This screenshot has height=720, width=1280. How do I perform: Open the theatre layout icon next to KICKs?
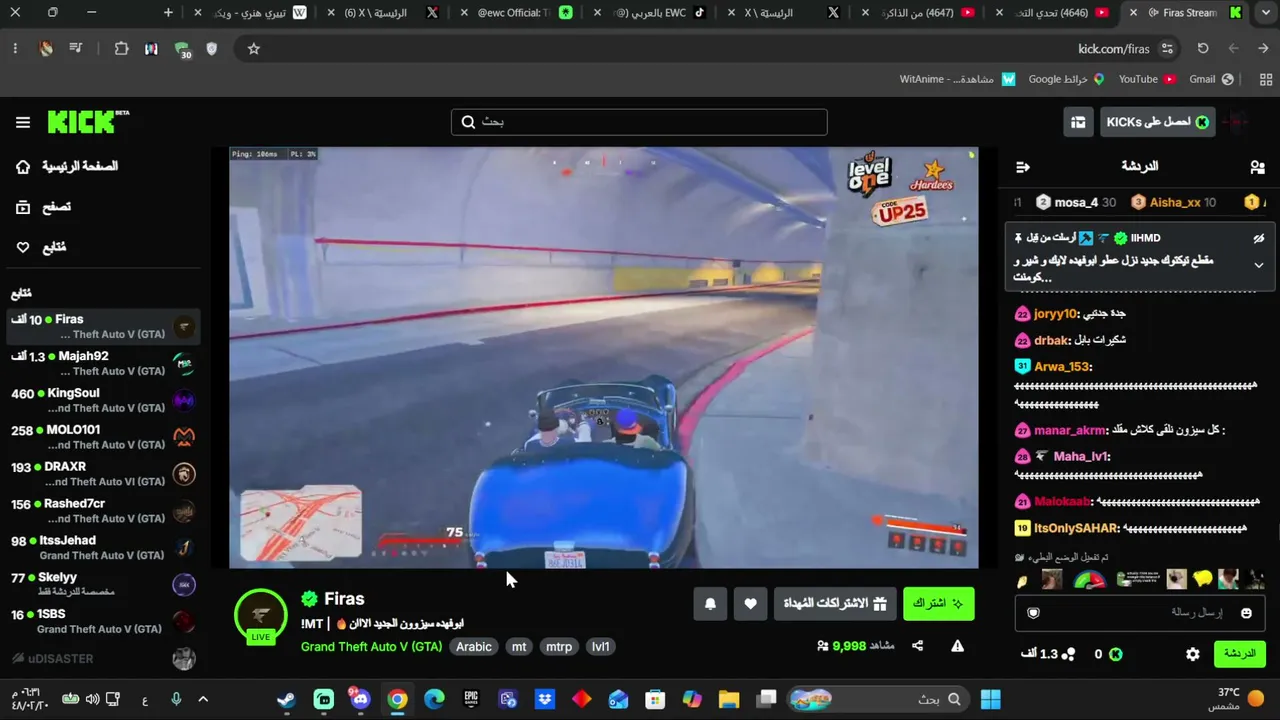coord(1078,122)
